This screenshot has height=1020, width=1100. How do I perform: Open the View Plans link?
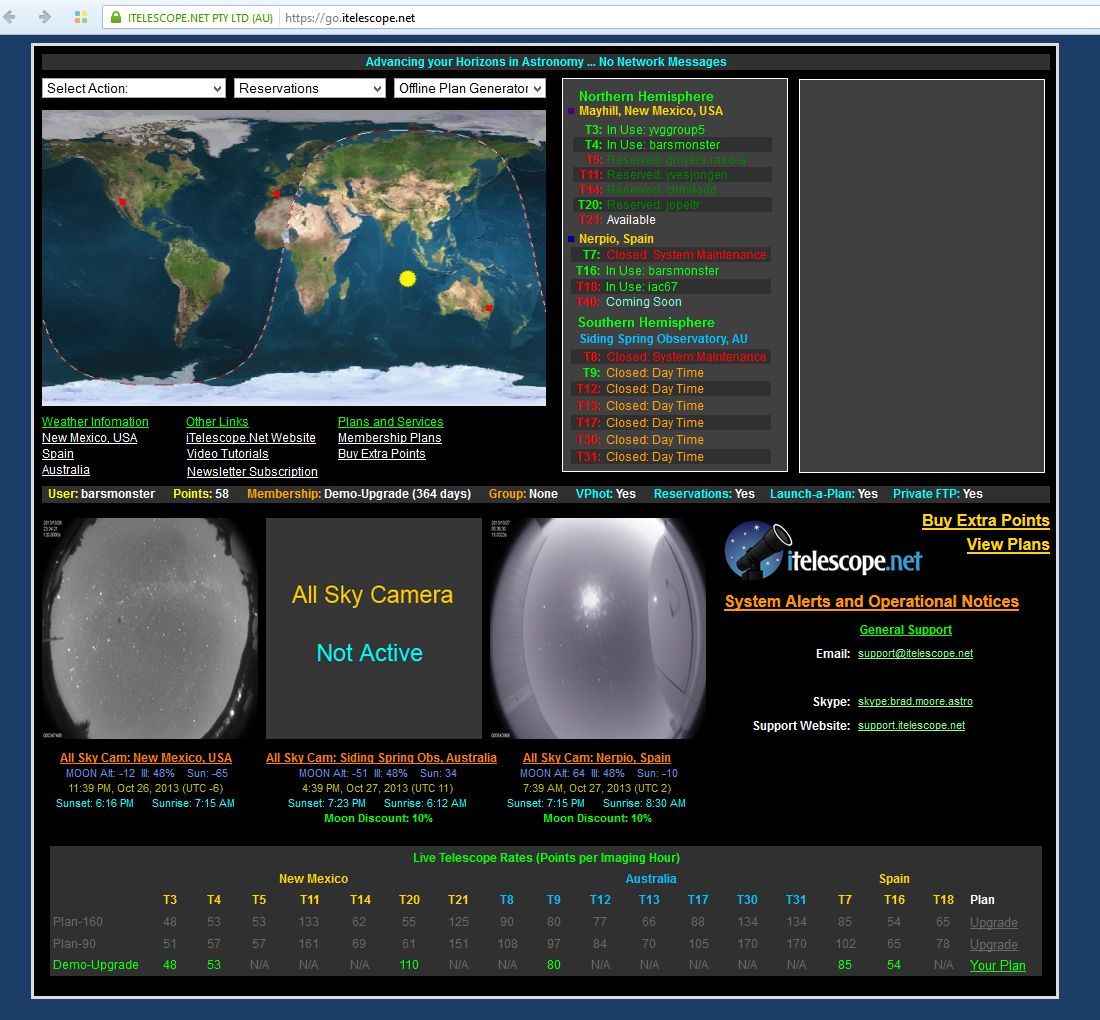1008,544
